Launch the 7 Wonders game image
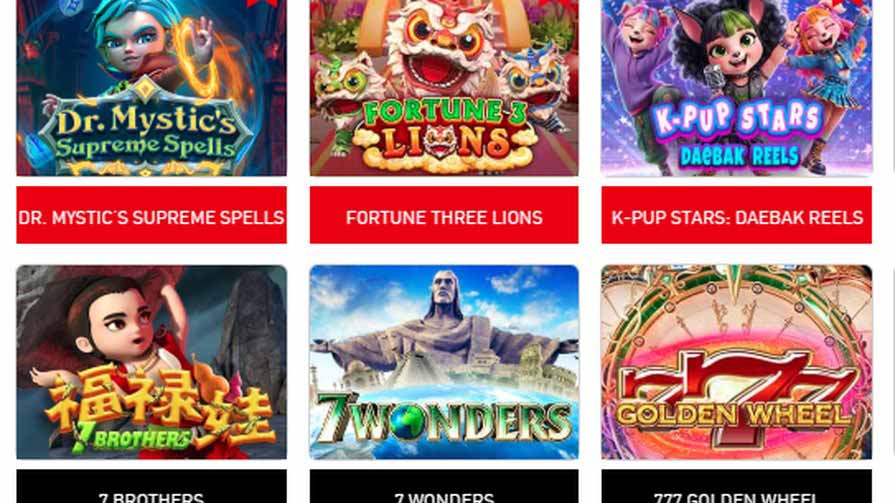This screenshot has height=503, width=895. coord(444,362)
